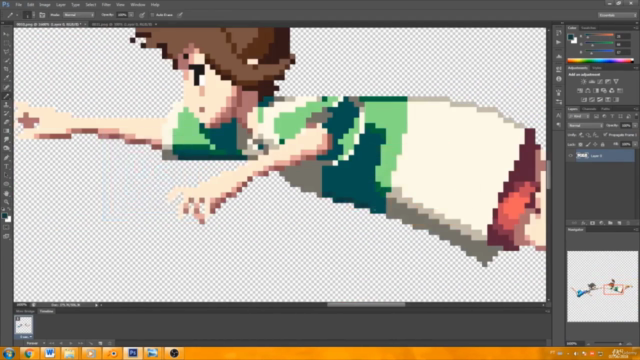Toggle pressure for opacity button in options bar
The width and height of the screenshot is (640, 360).
[x=142, y=15]
